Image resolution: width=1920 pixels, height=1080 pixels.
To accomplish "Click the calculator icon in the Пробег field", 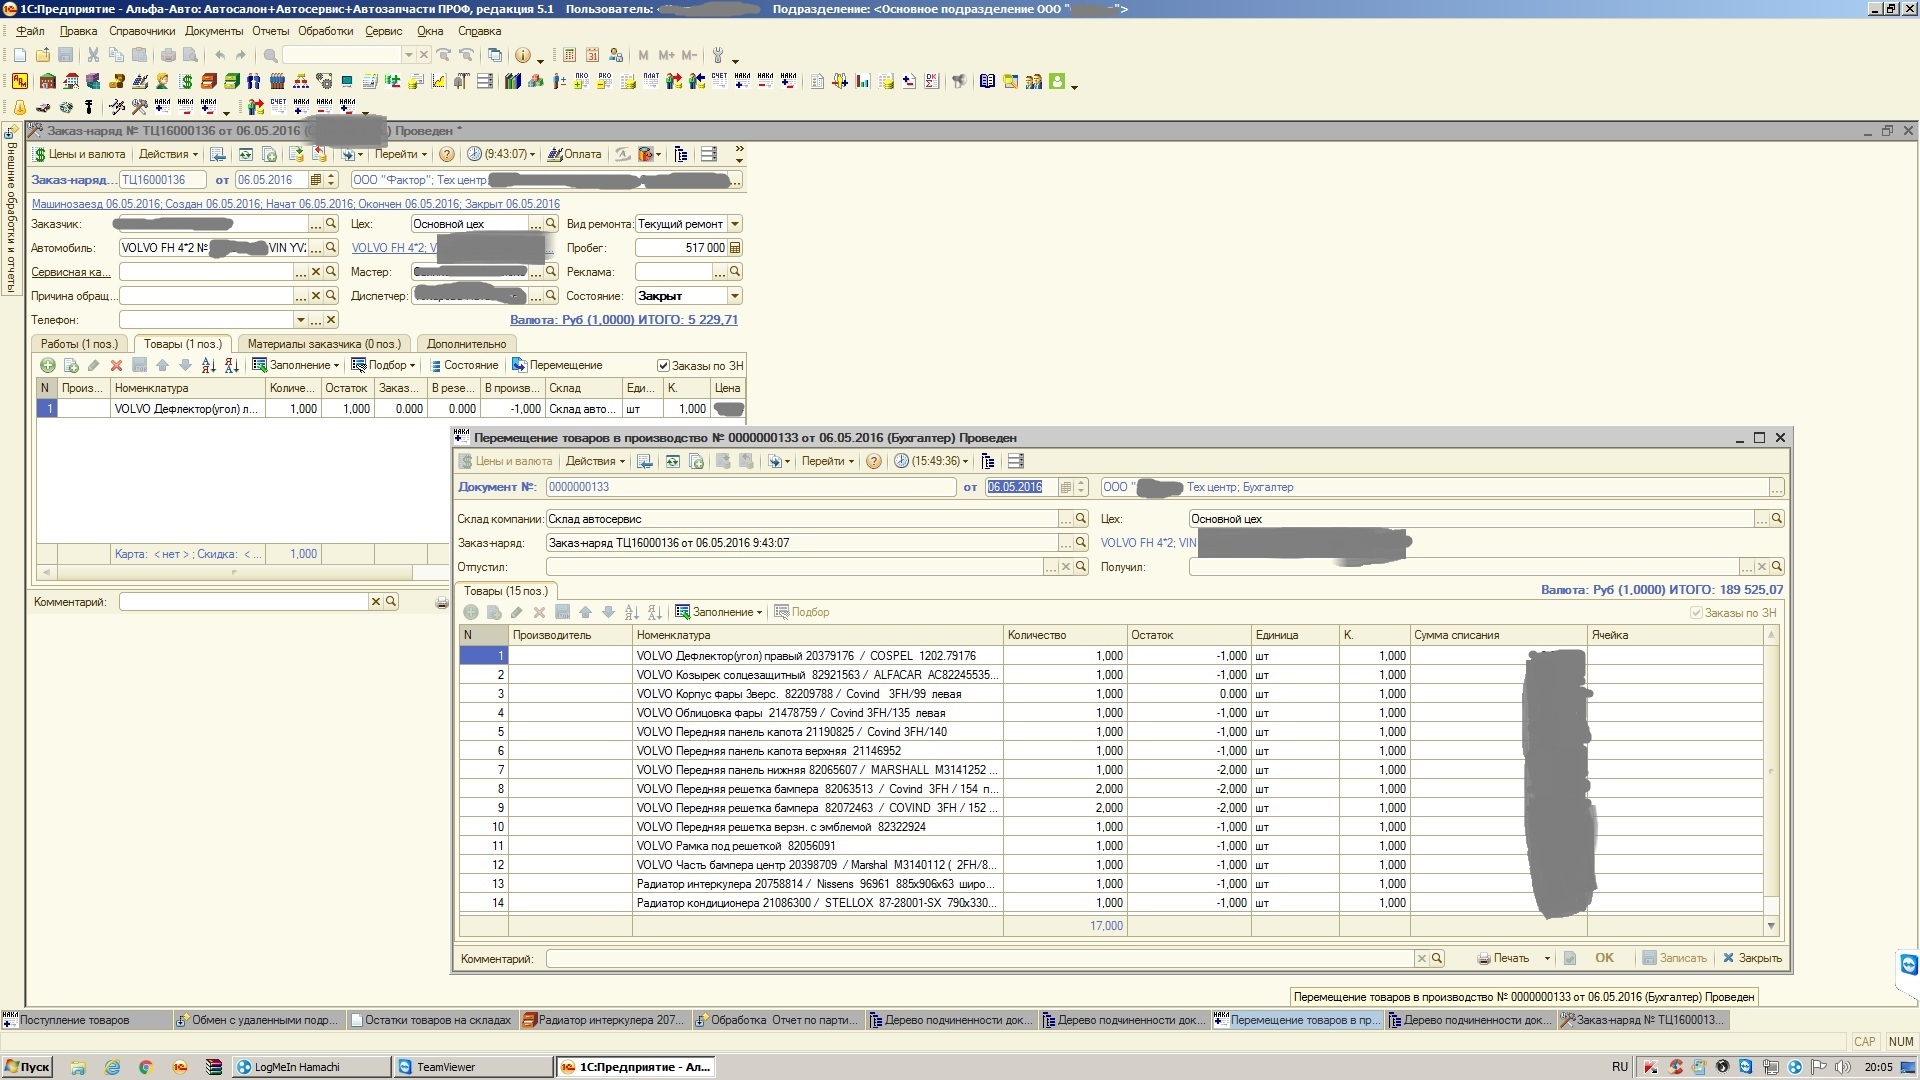I will [735, 248].
